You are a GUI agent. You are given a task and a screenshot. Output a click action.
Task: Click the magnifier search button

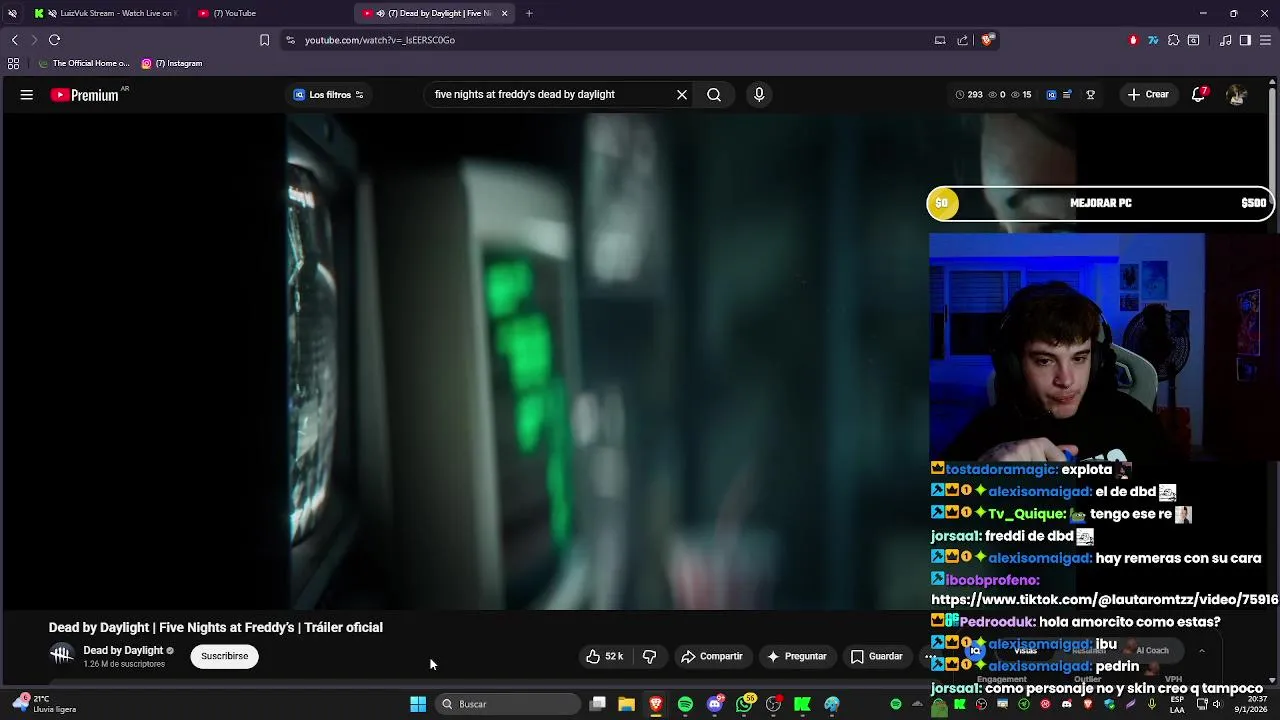tap(714, 95)
